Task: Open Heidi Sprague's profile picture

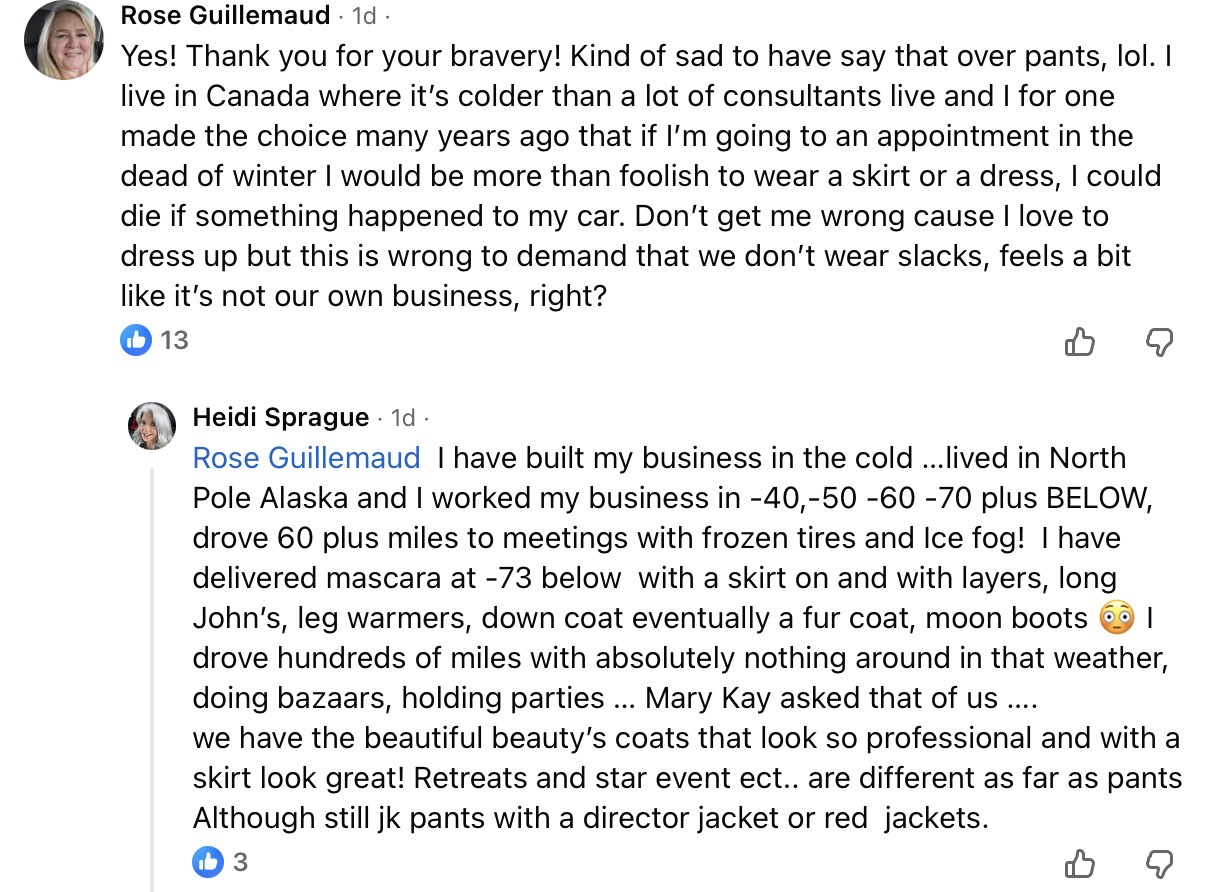Action: click(152, 425)
